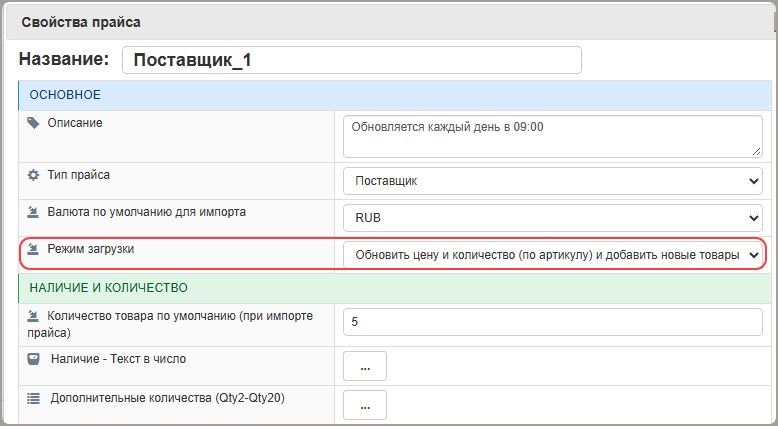Open the Дополнительные количества (Qty2-Qty20) ellipsis button
Viewport: 778px width, 426px height.
(x=365, y=405)
